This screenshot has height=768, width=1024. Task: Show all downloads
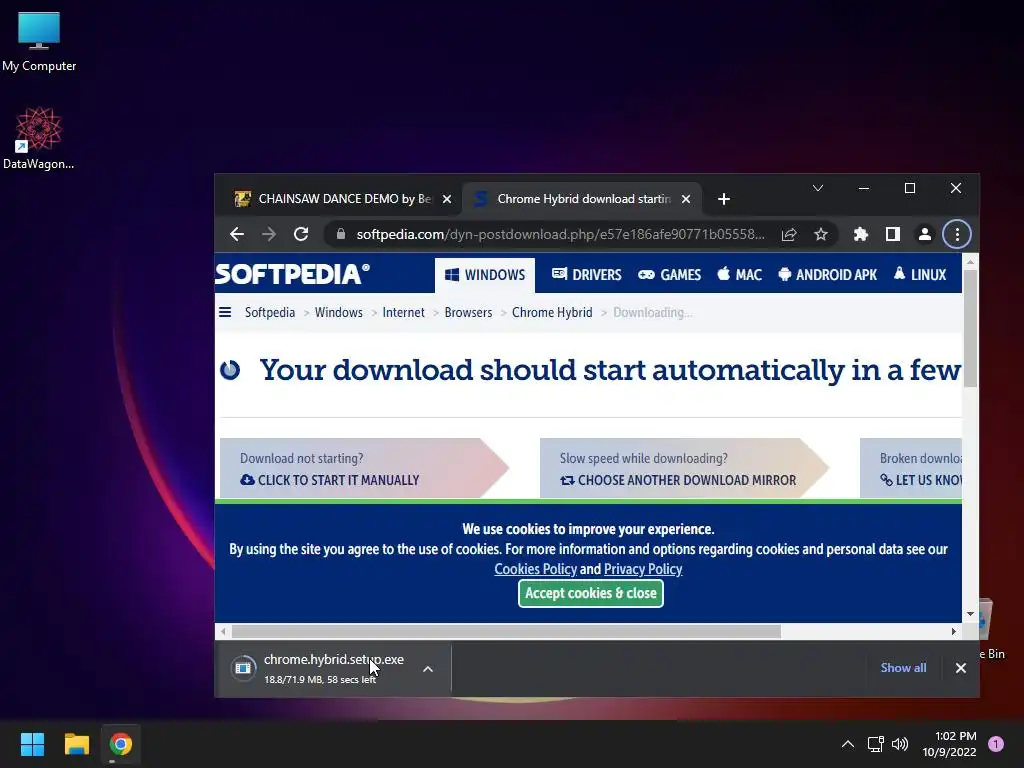[x=903, y=667]
